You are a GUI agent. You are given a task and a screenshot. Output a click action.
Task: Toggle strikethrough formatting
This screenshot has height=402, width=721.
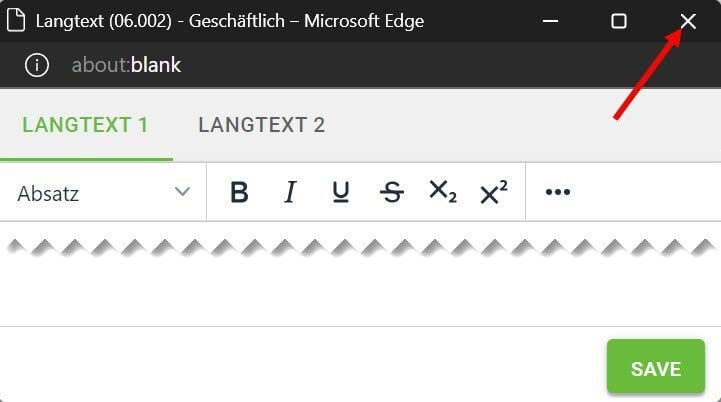[392, 192]
